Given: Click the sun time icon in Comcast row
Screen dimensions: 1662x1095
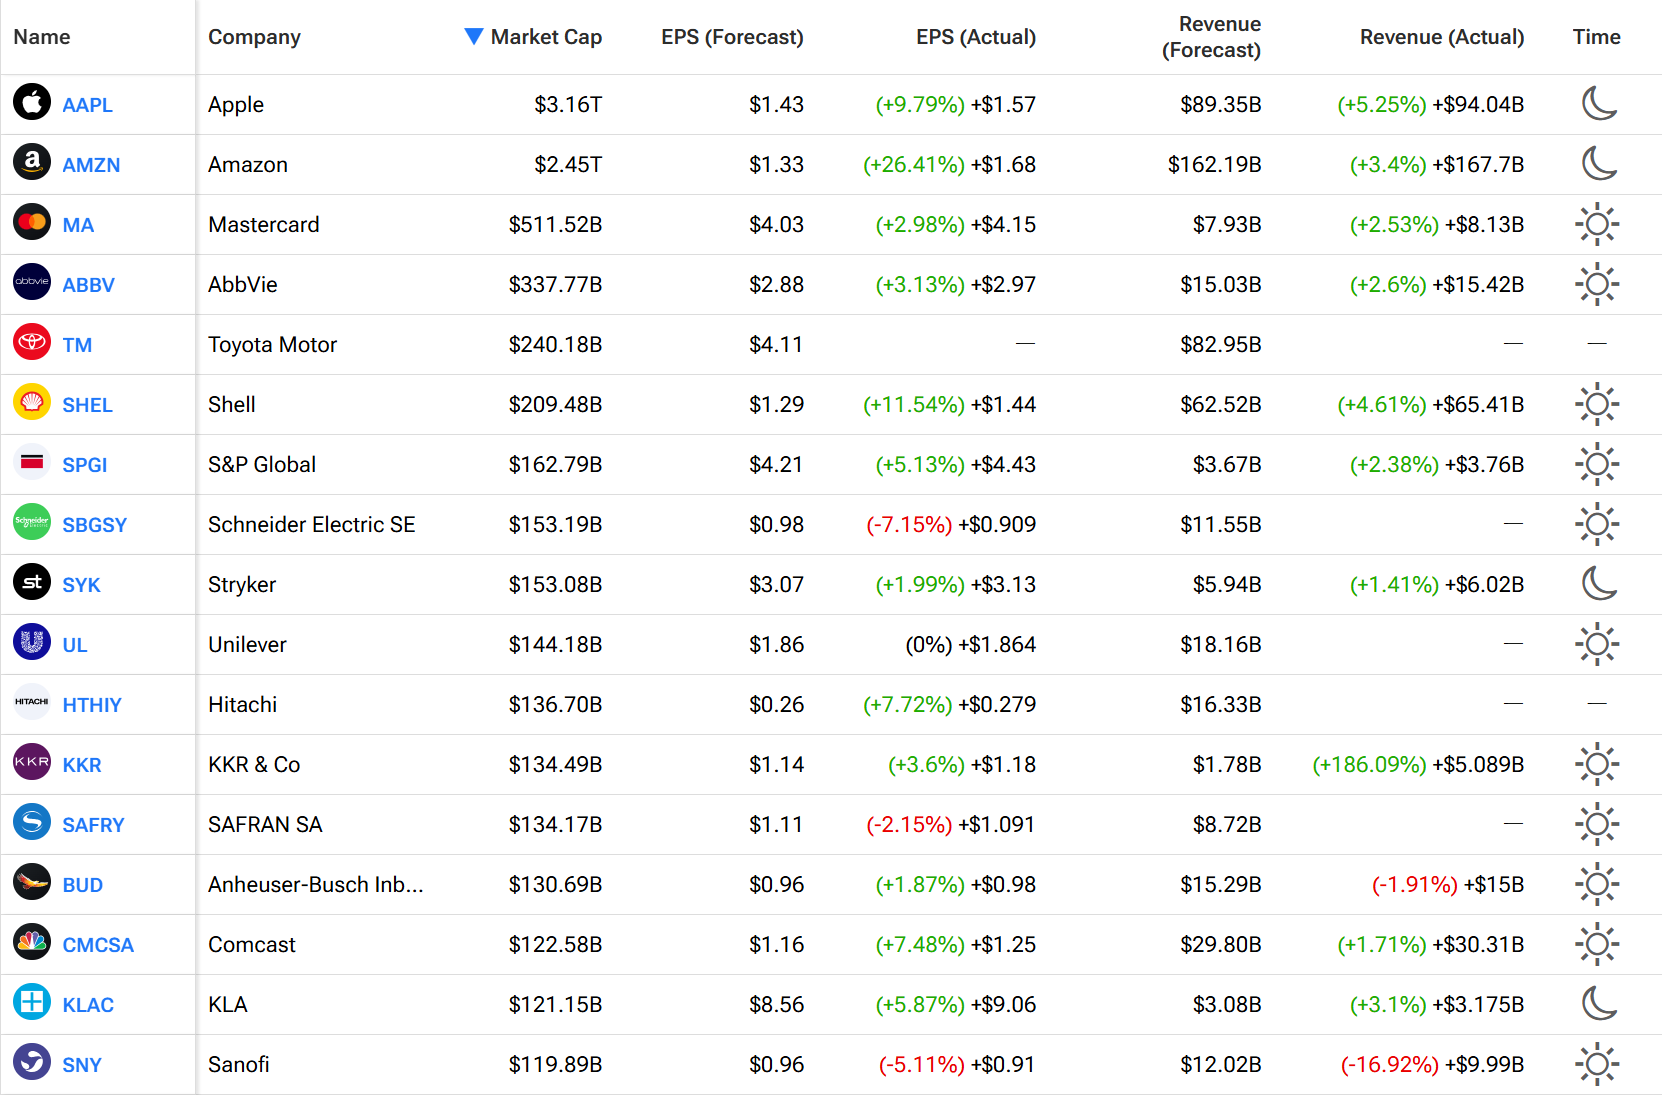Looking at the screenshot, I should [x=1597, y=944].
